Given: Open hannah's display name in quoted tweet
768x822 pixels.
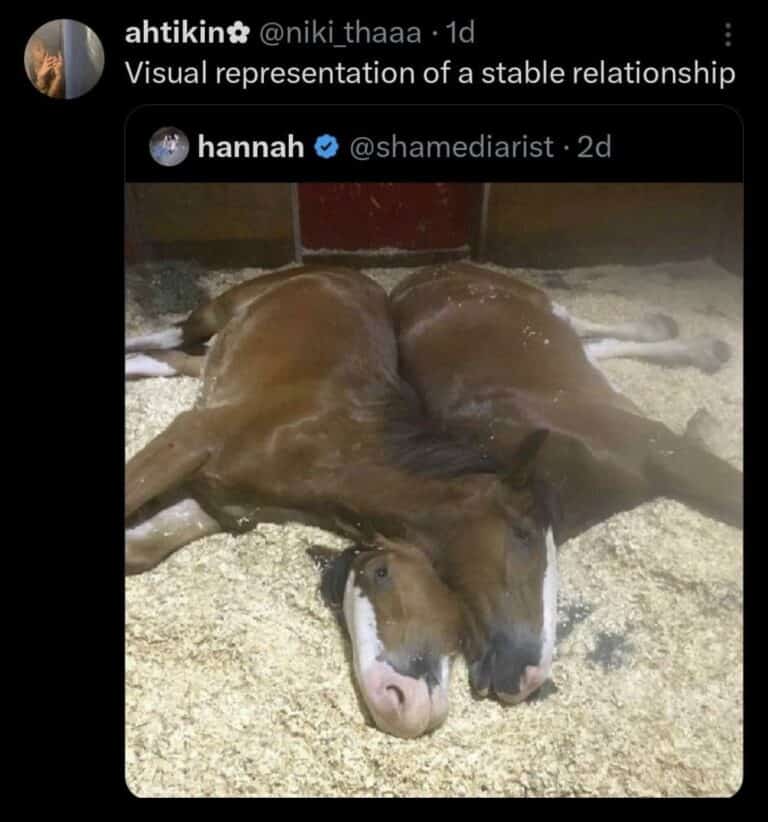Looking at the screenshot, I should point(250,147).
